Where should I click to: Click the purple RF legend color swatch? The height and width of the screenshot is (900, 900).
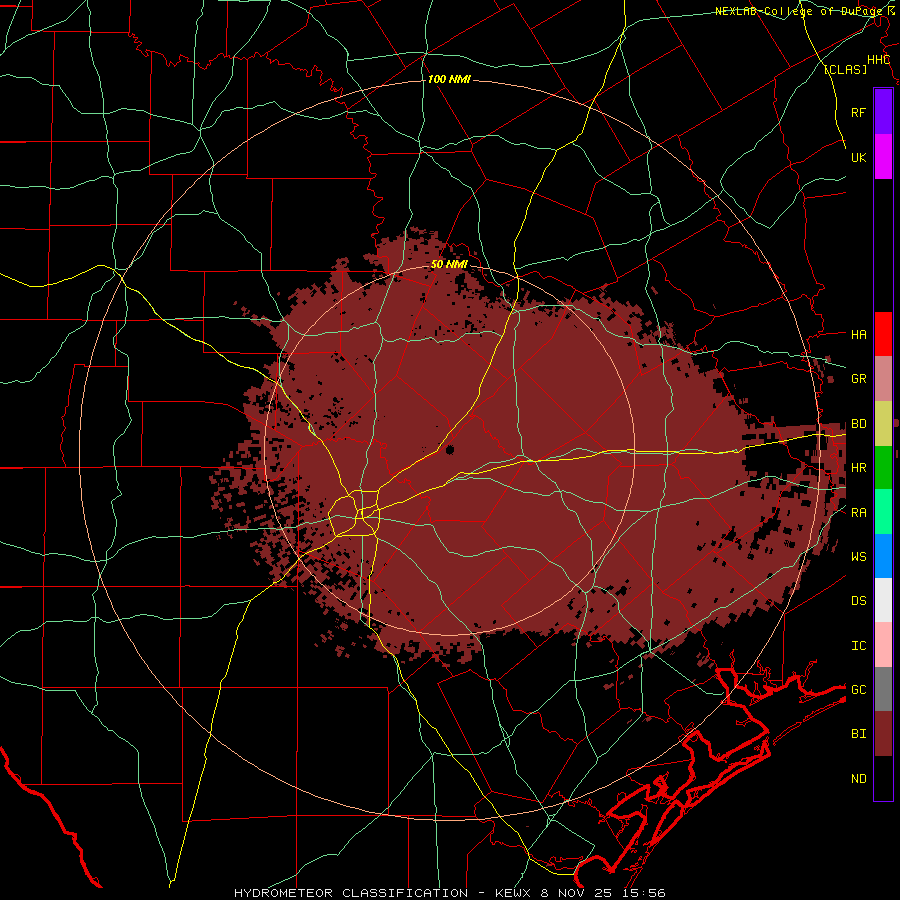coord(883,112)
